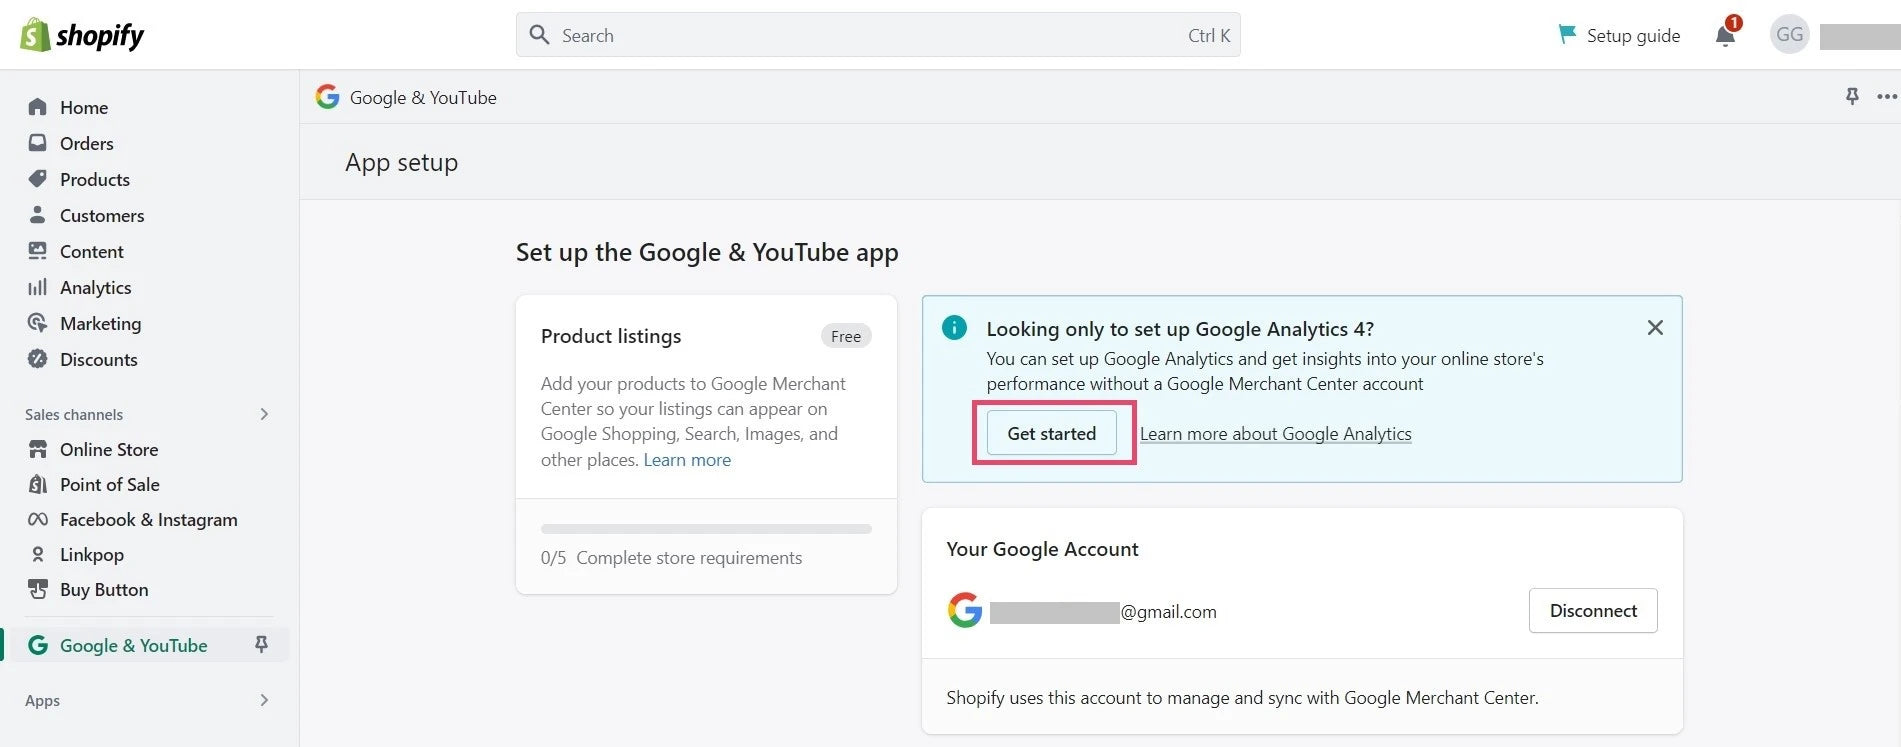Open the Content section
The height and width of the screenshot is (747, 1901).
tap(92, 251)
